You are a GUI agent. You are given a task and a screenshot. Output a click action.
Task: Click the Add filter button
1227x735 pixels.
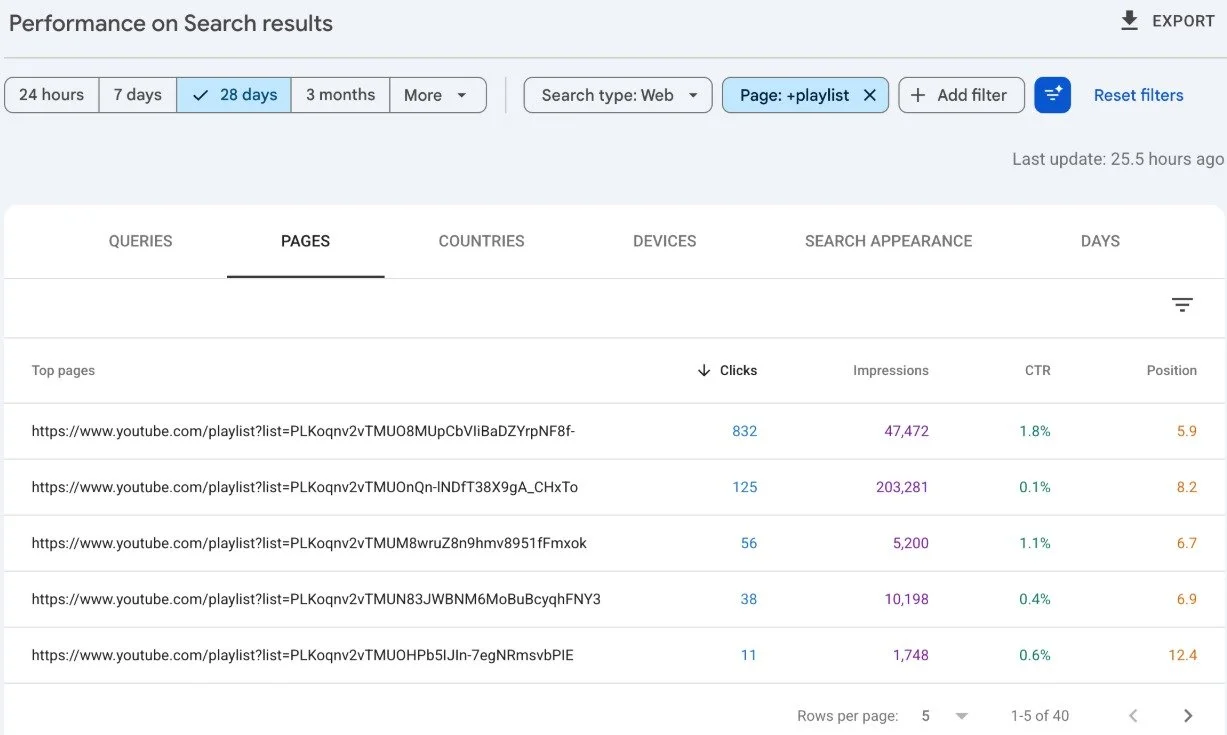pos(961,95)
